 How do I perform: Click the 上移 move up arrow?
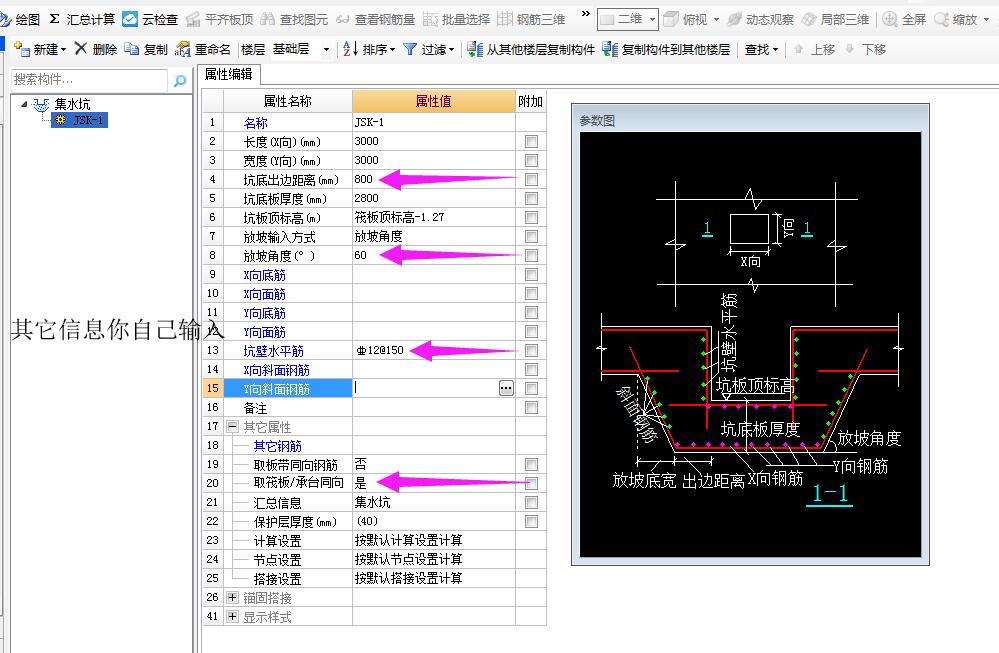tap(798, 49)
